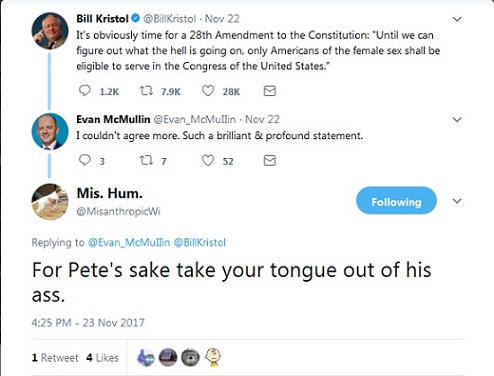
Task: View the 1 Retweet list
Action: point(55,358)
